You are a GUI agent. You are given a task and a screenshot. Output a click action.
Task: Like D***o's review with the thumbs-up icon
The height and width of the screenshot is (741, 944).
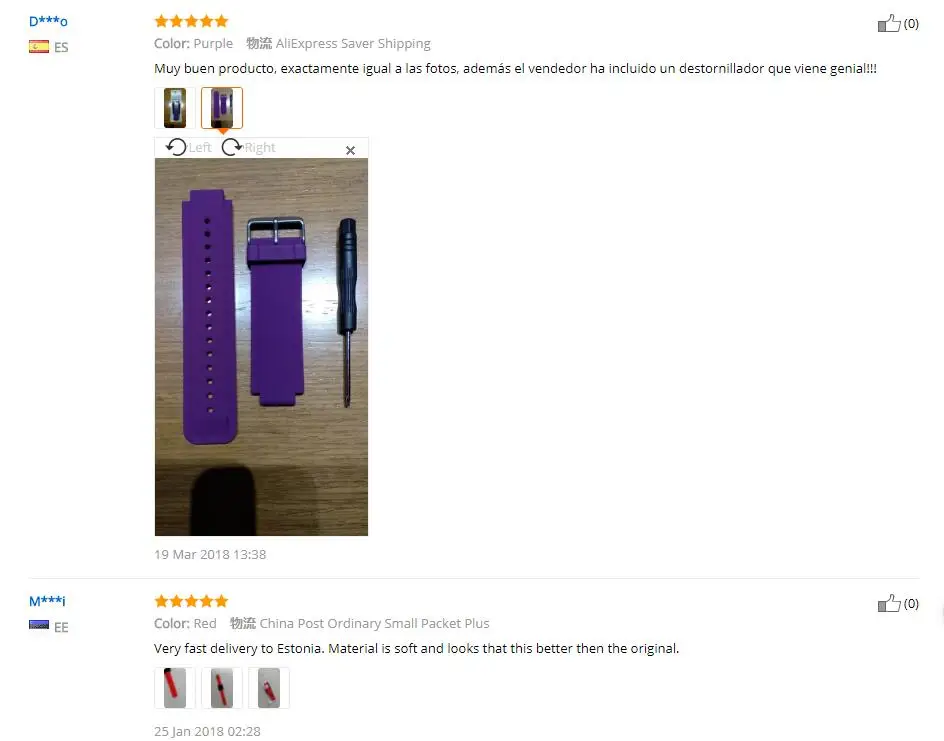[x=889, y=23]
